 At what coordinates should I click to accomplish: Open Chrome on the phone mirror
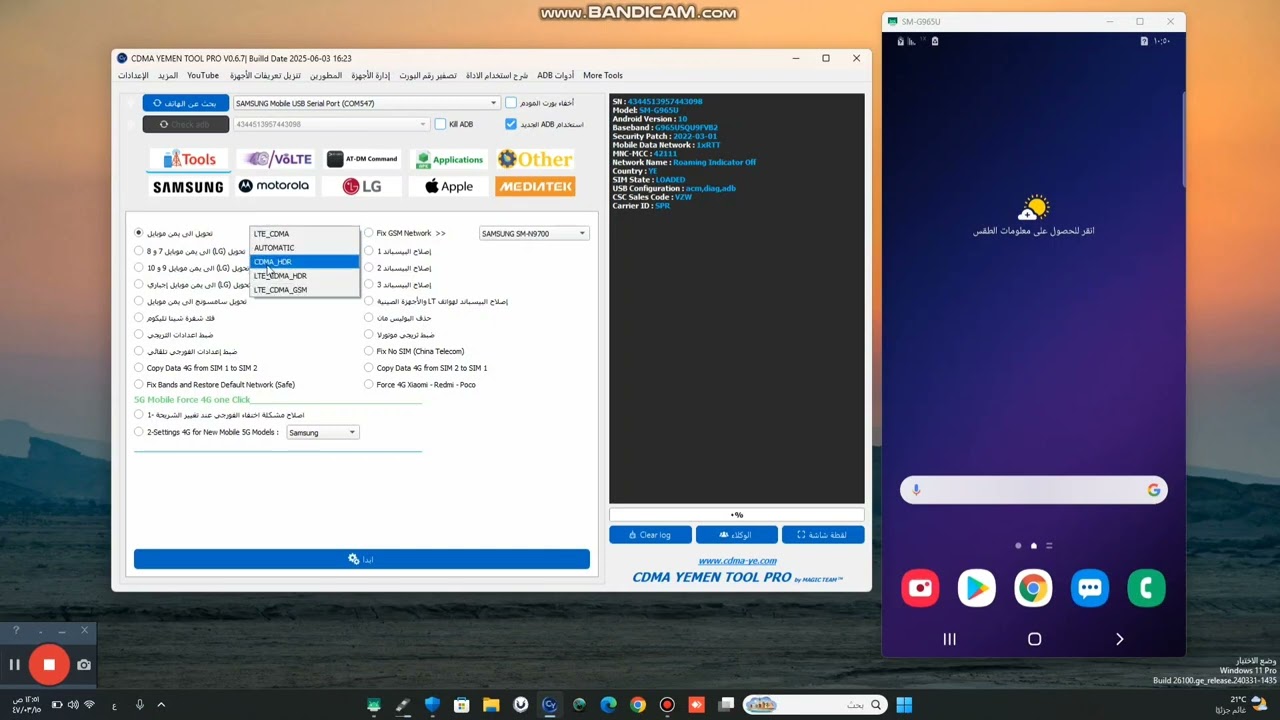1033,588
